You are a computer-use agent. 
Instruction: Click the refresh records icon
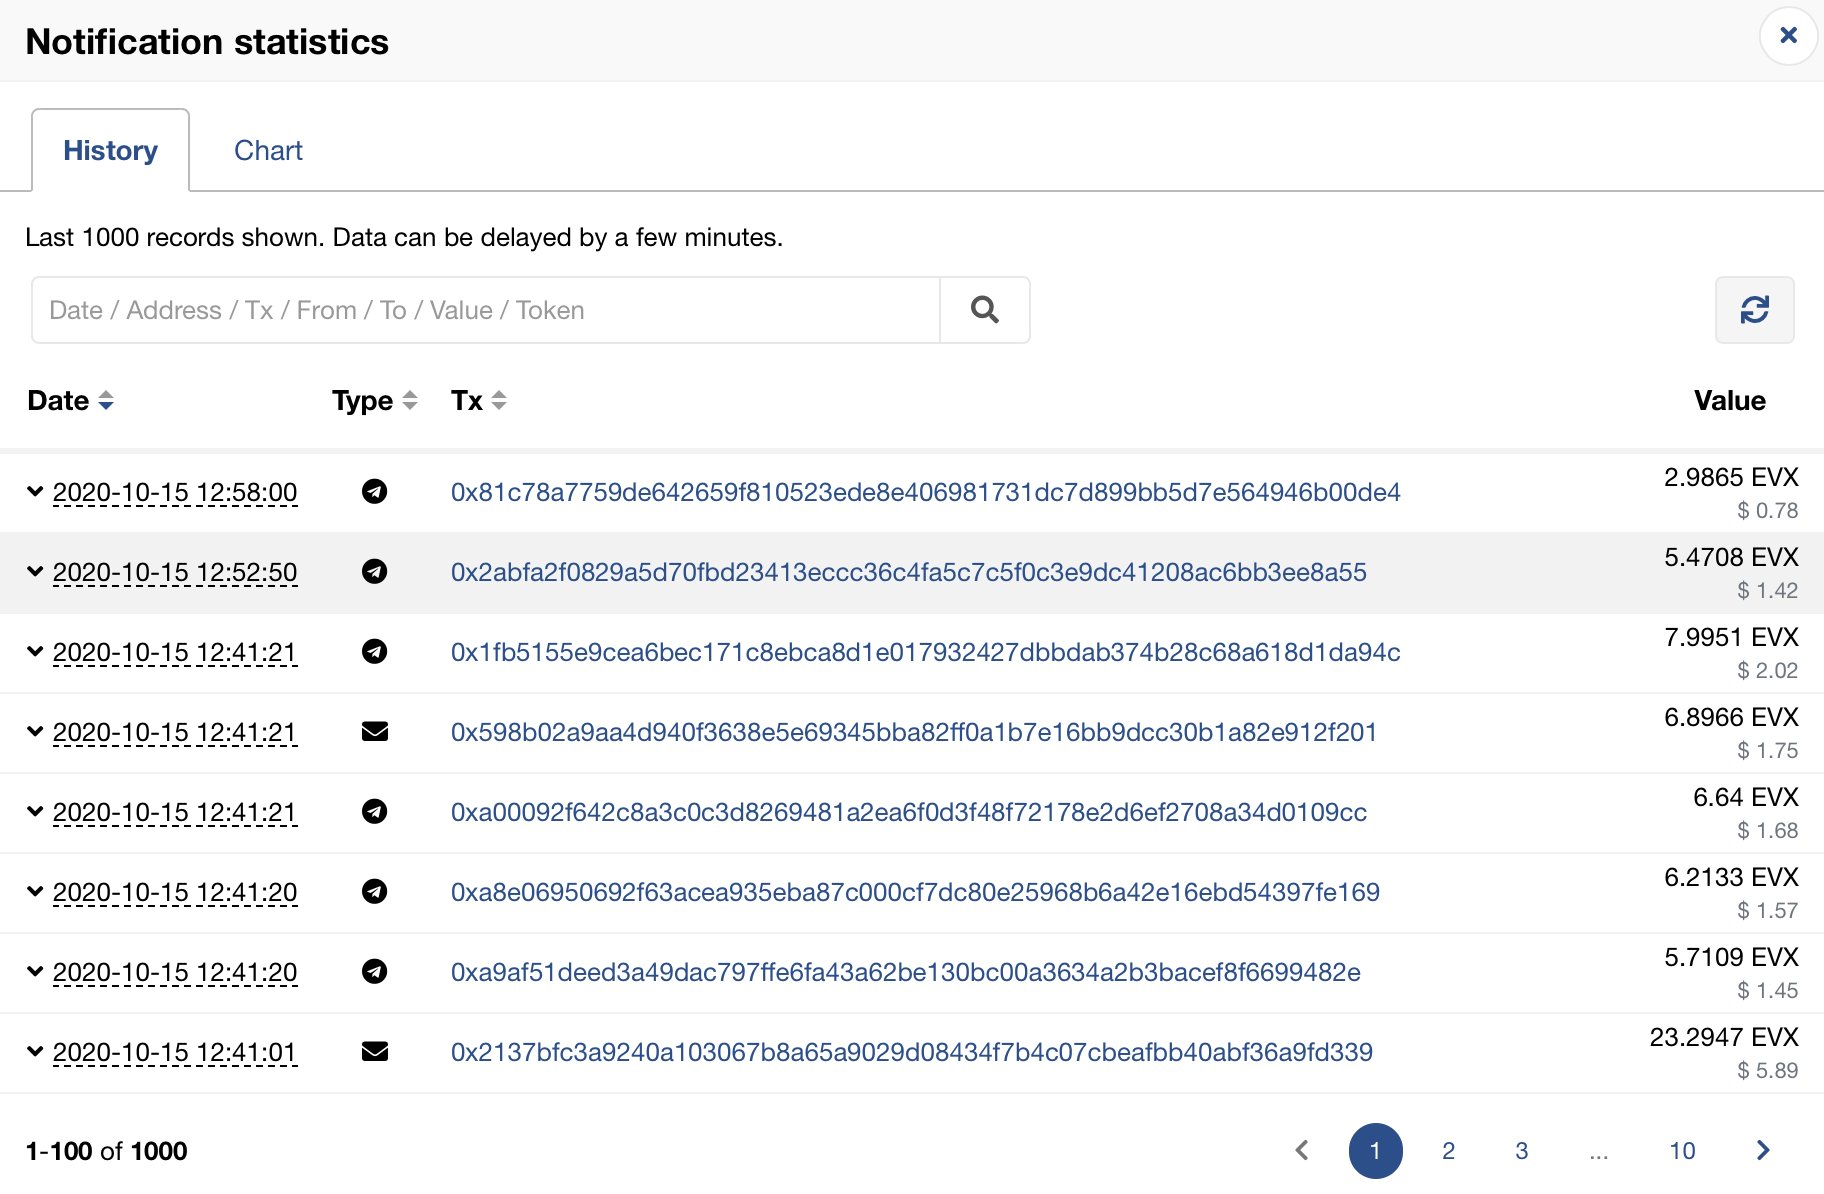(1754, 310)
